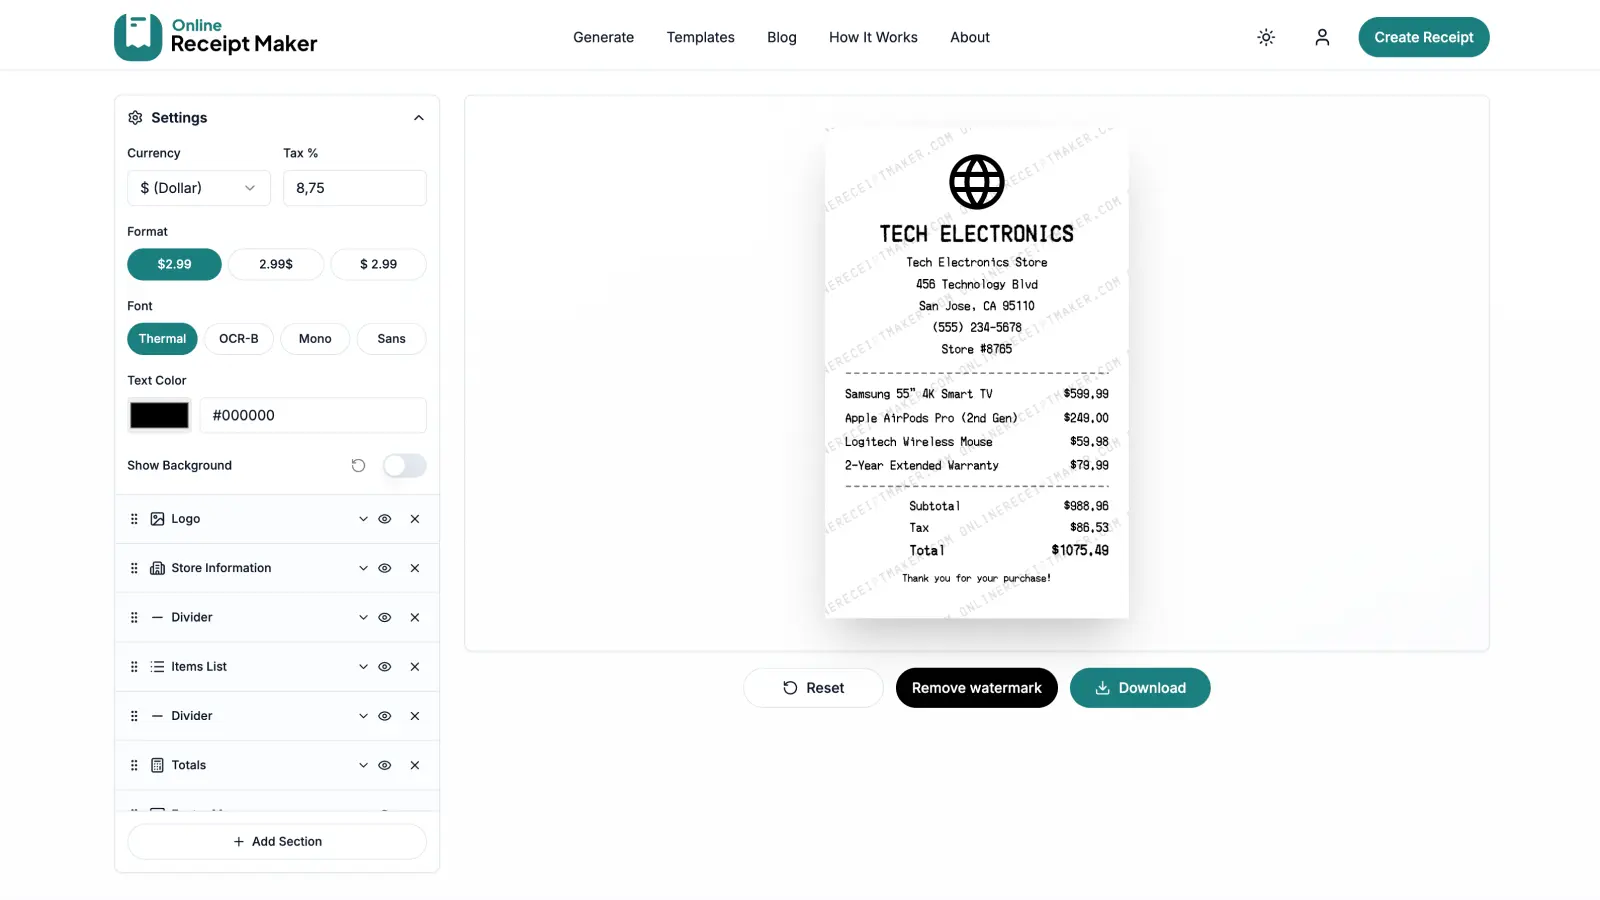Choose the Sans font option

(x=392, y=339)
